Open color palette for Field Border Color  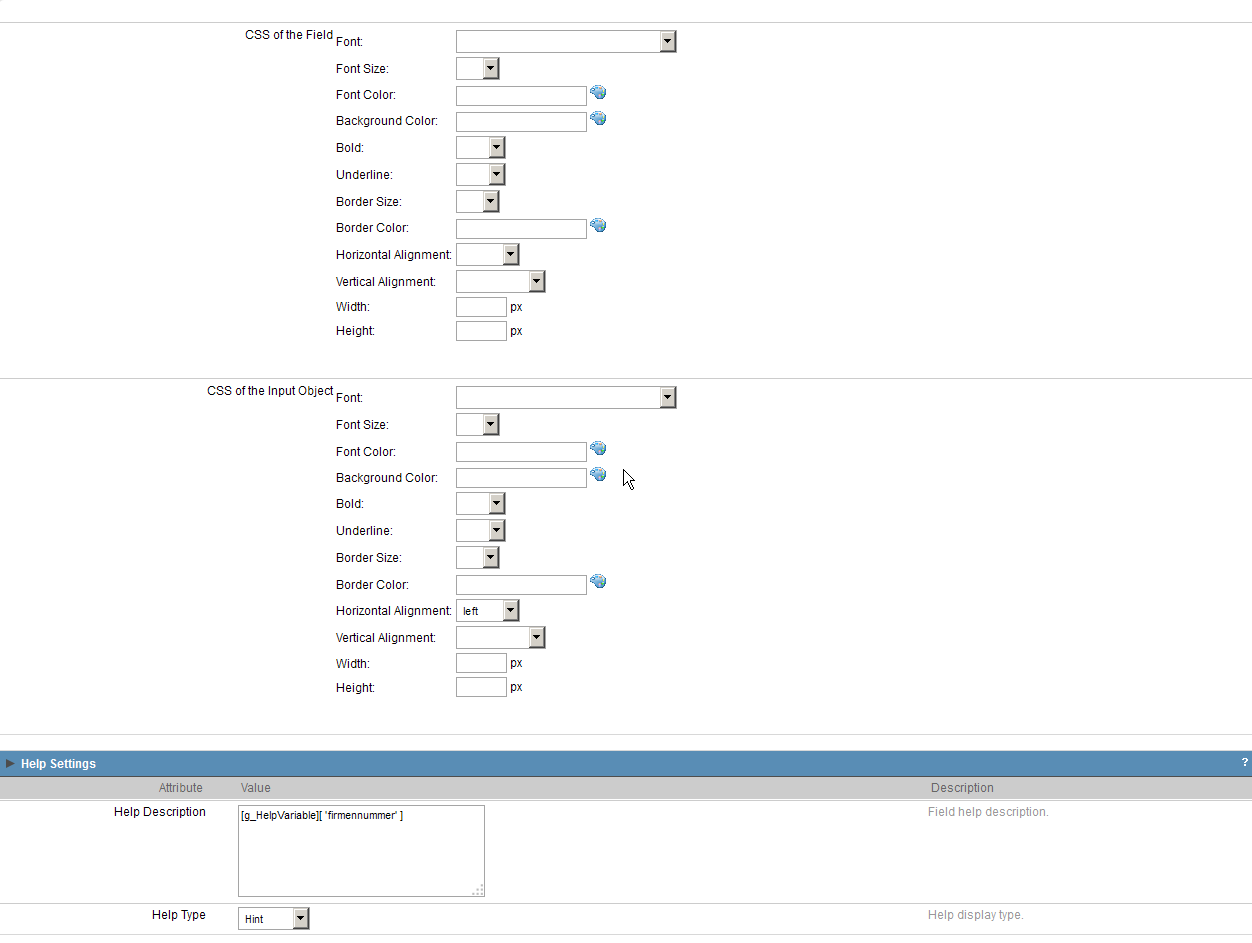point(598,226)
